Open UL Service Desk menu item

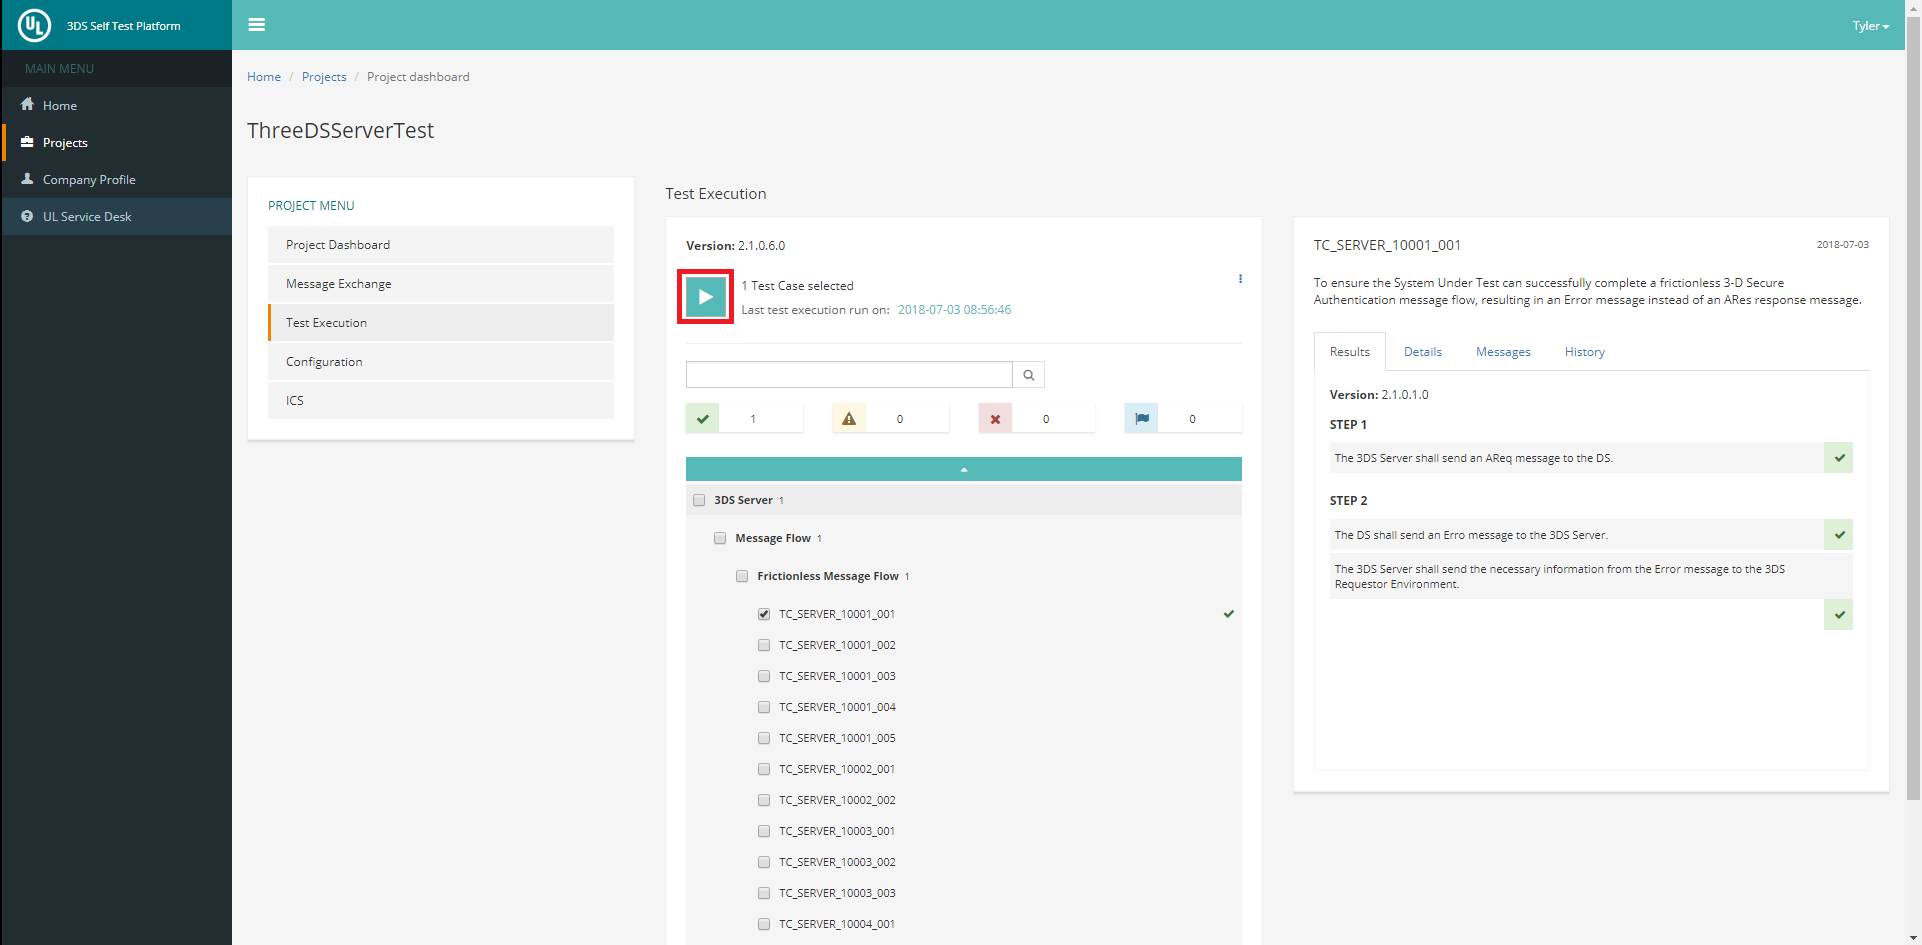point(117,216)
